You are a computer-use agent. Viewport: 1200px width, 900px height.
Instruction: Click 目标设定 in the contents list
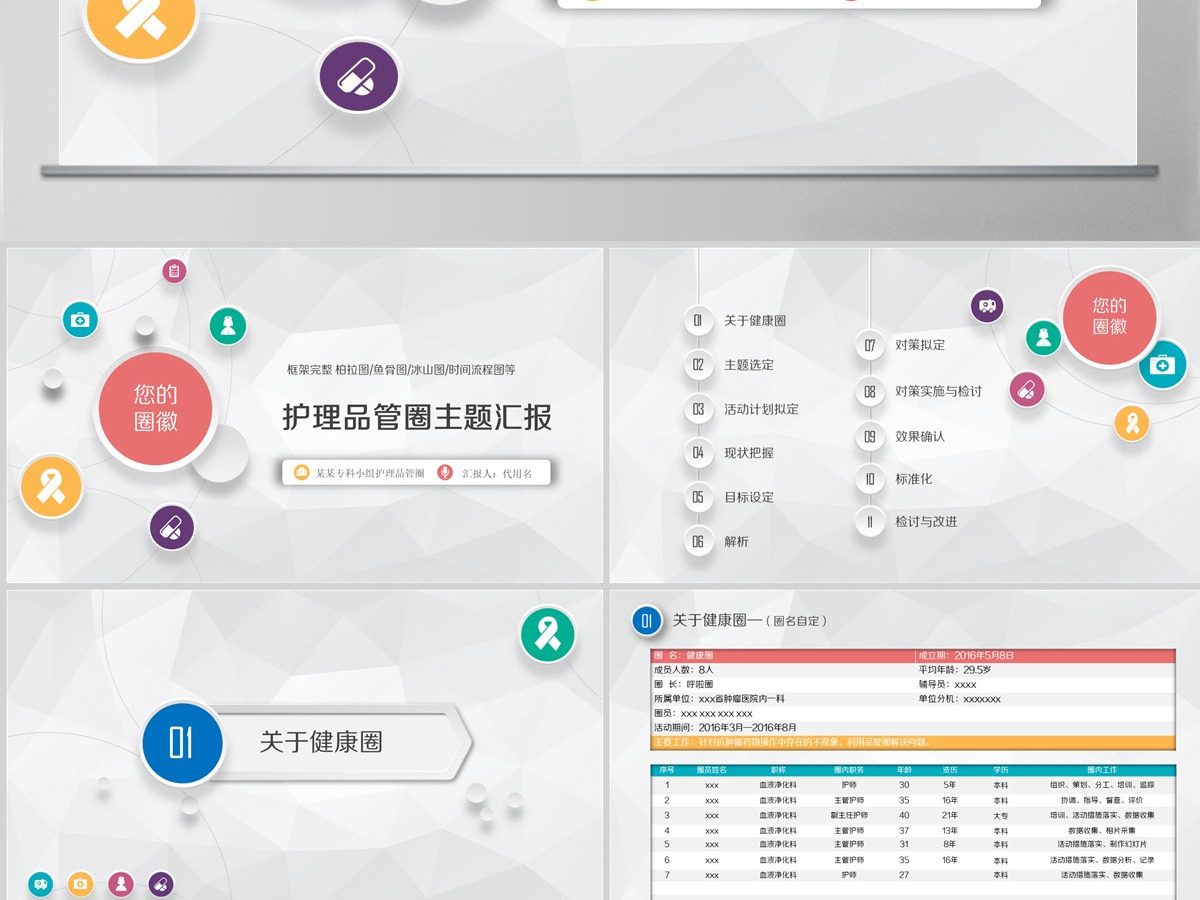click(749, 497)
